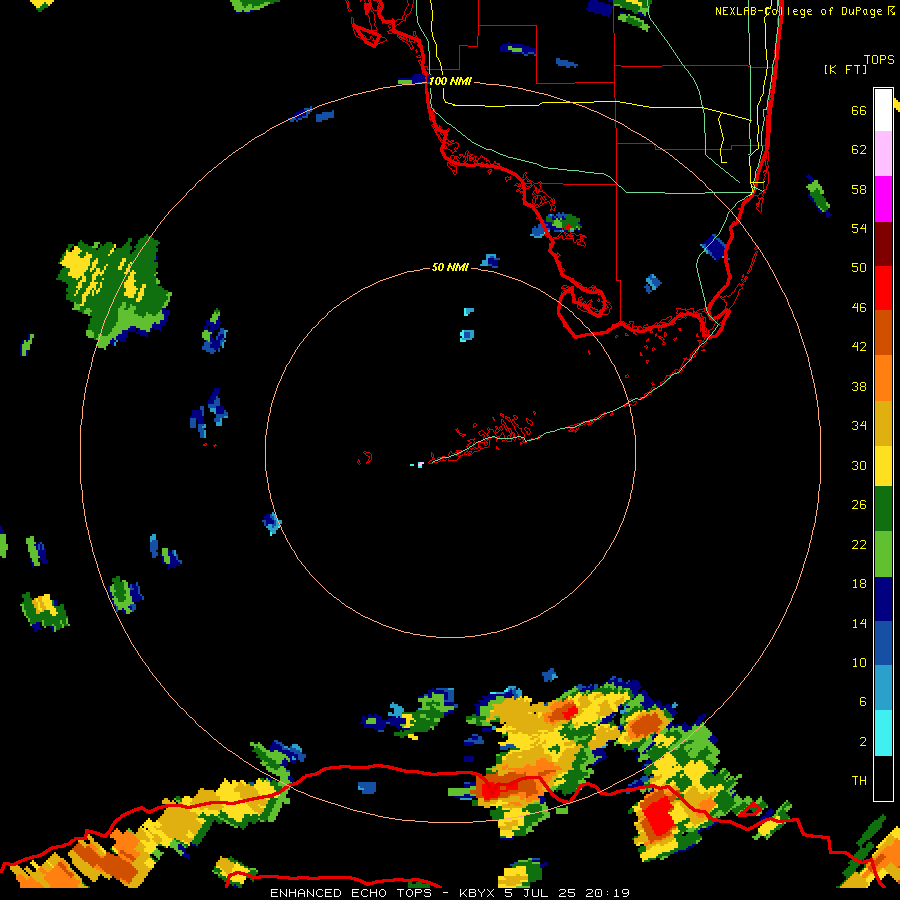Click the "KBYX" radar site identifier

click(476, 893)
